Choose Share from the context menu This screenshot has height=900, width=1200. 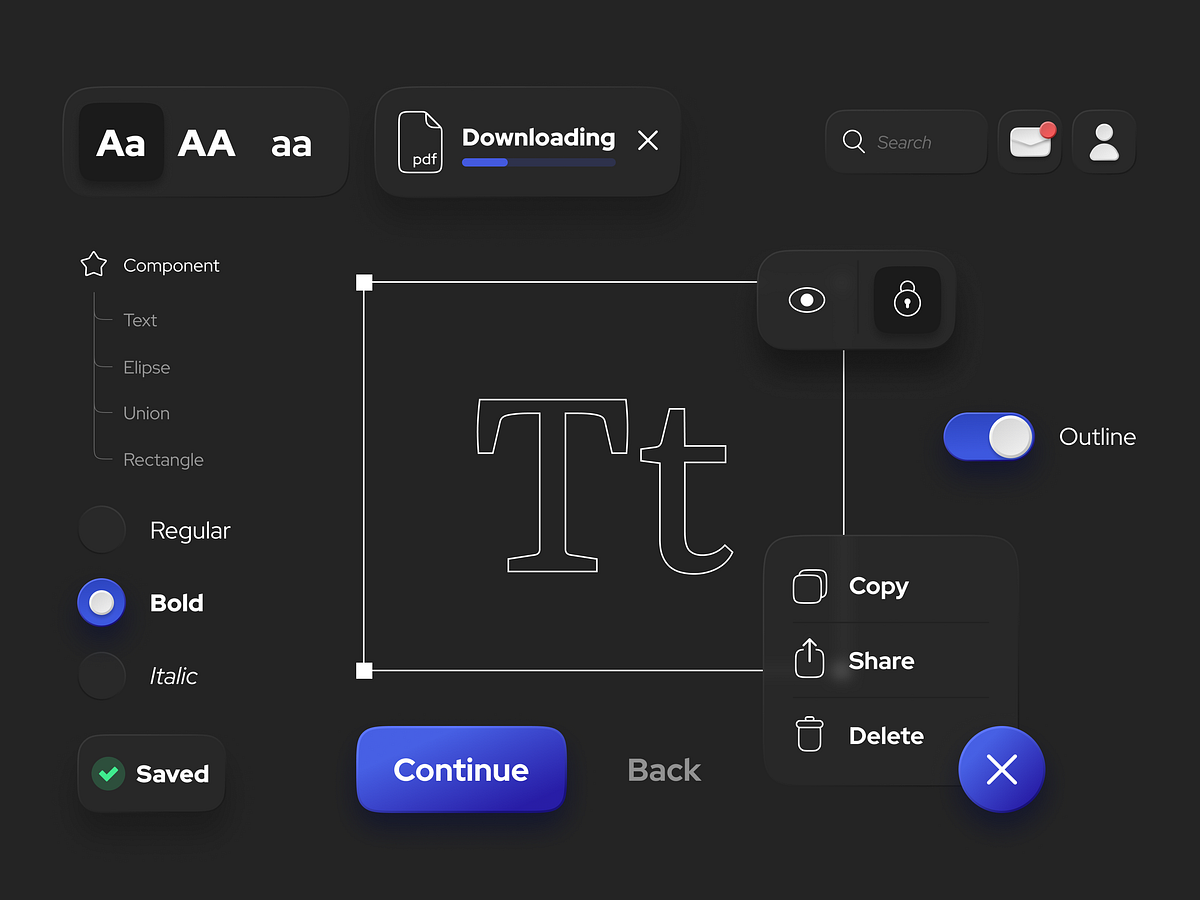[x=881, y=660]
